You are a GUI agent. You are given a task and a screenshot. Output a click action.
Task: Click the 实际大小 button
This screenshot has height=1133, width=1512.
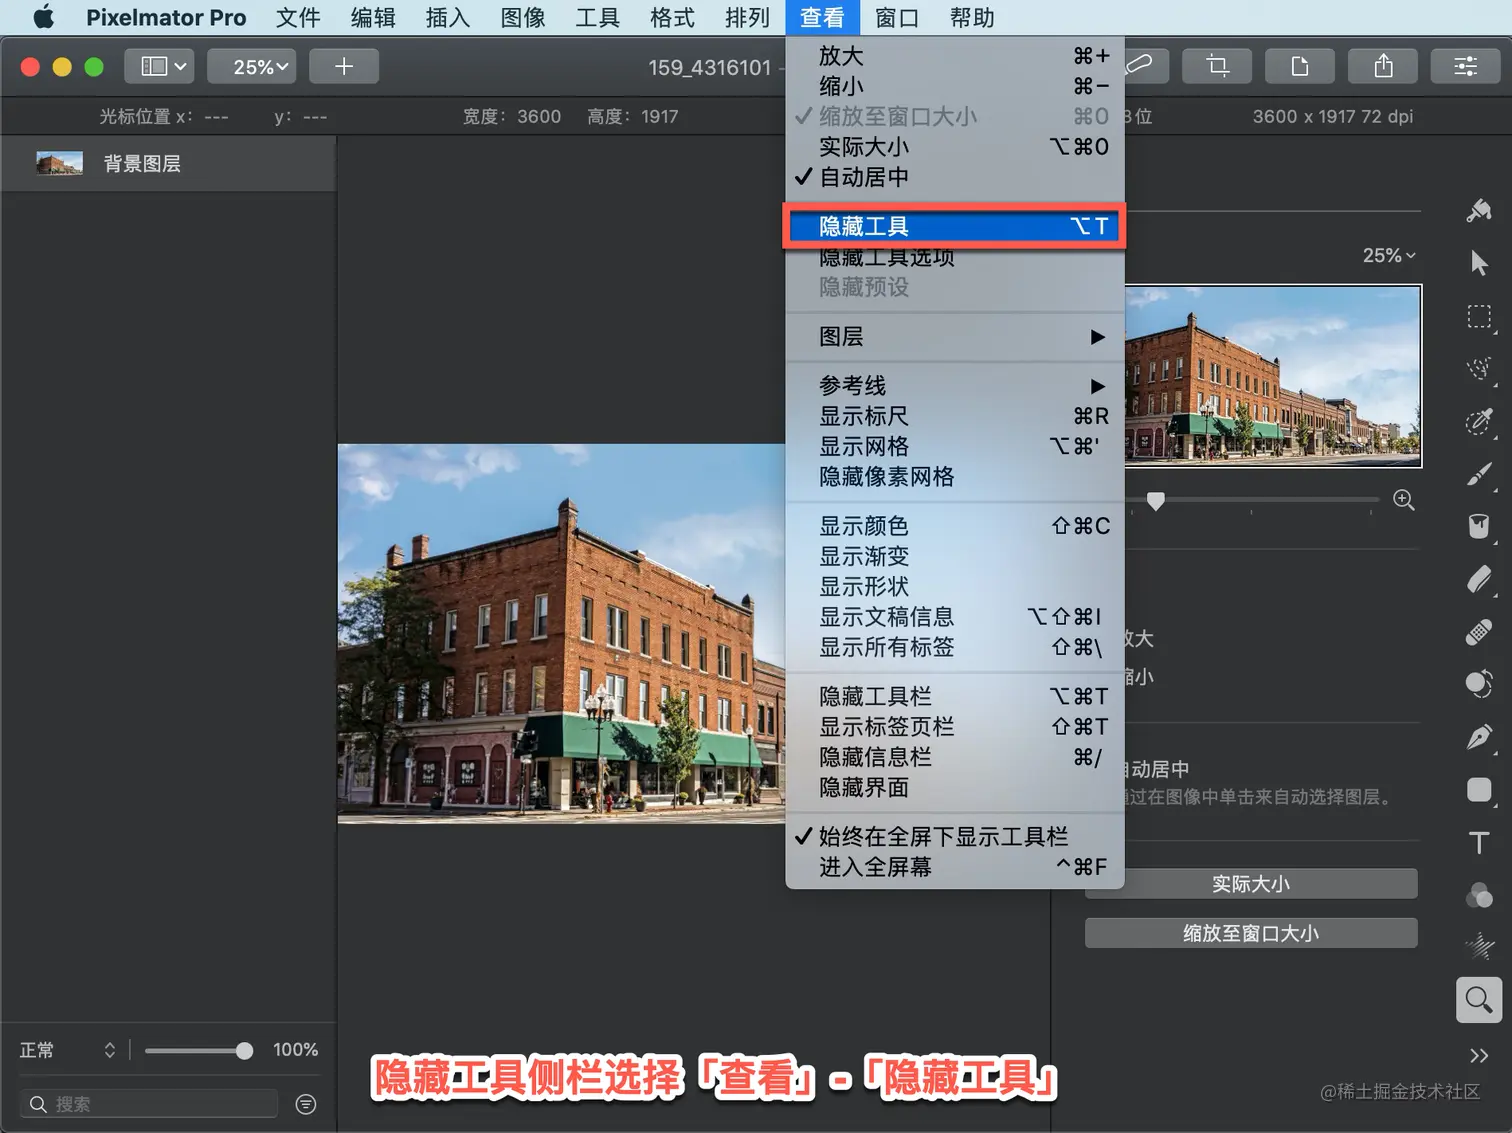(1250, 884)
